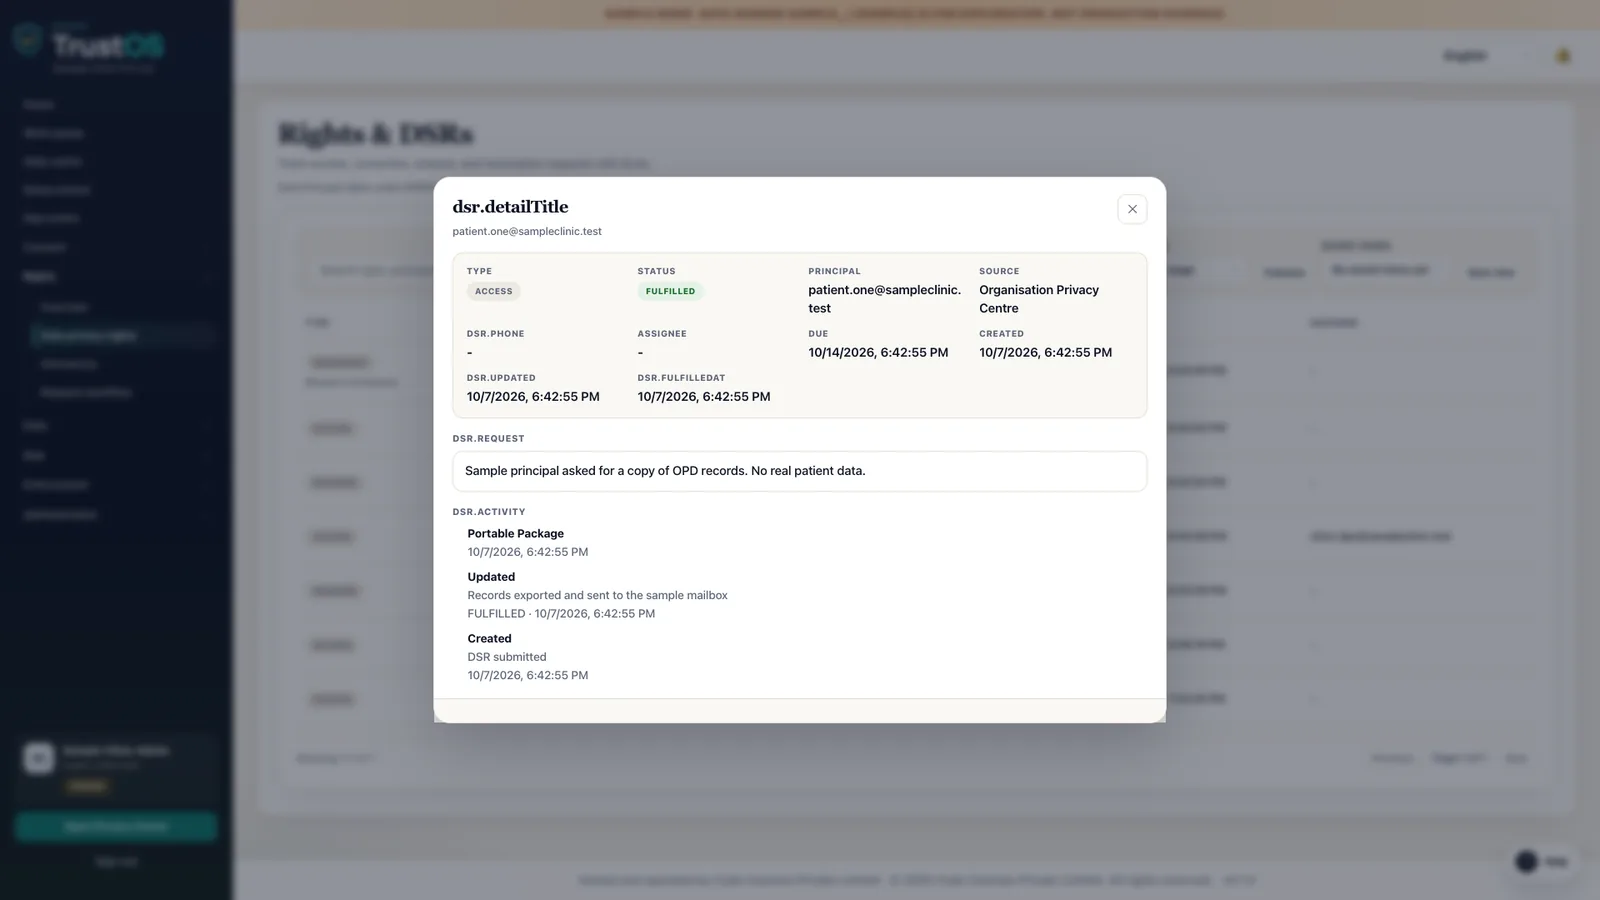
Task: Select the Due date 10/14/2026 value
Action: tap(878, 352)
